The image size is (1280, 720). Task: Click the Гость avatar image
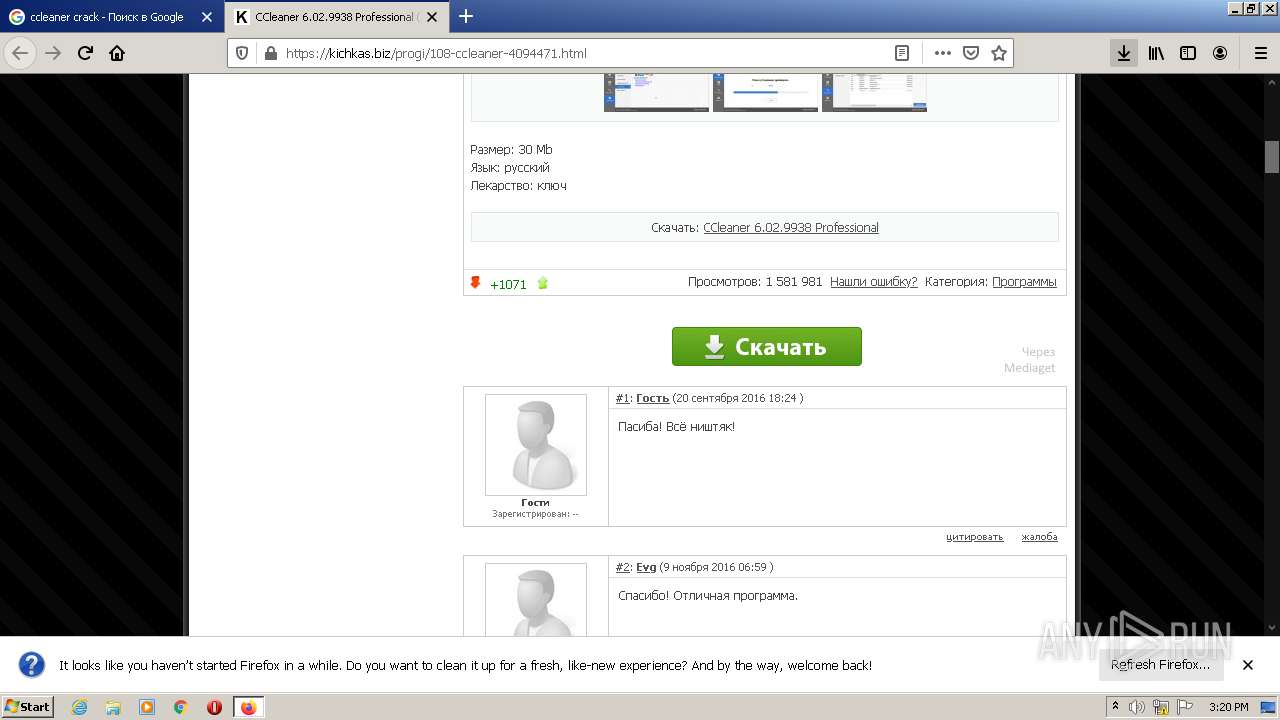[x=535, y=445]
